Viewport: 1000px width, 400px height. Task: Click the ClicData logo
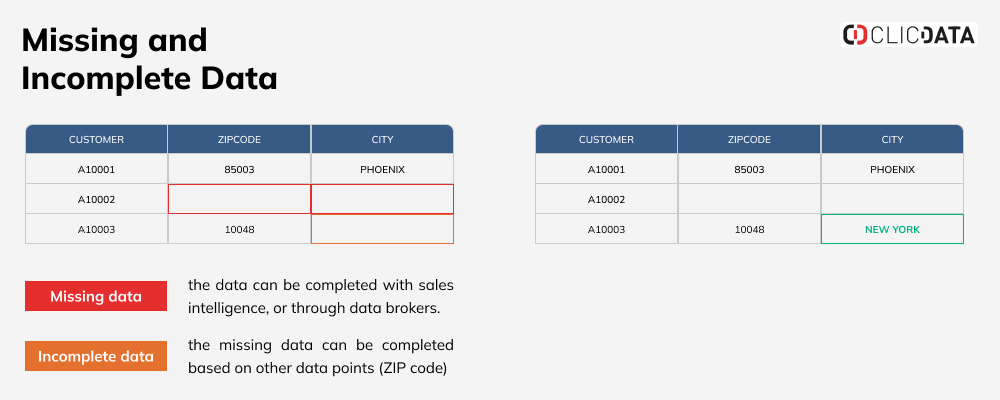click(908, 34)
